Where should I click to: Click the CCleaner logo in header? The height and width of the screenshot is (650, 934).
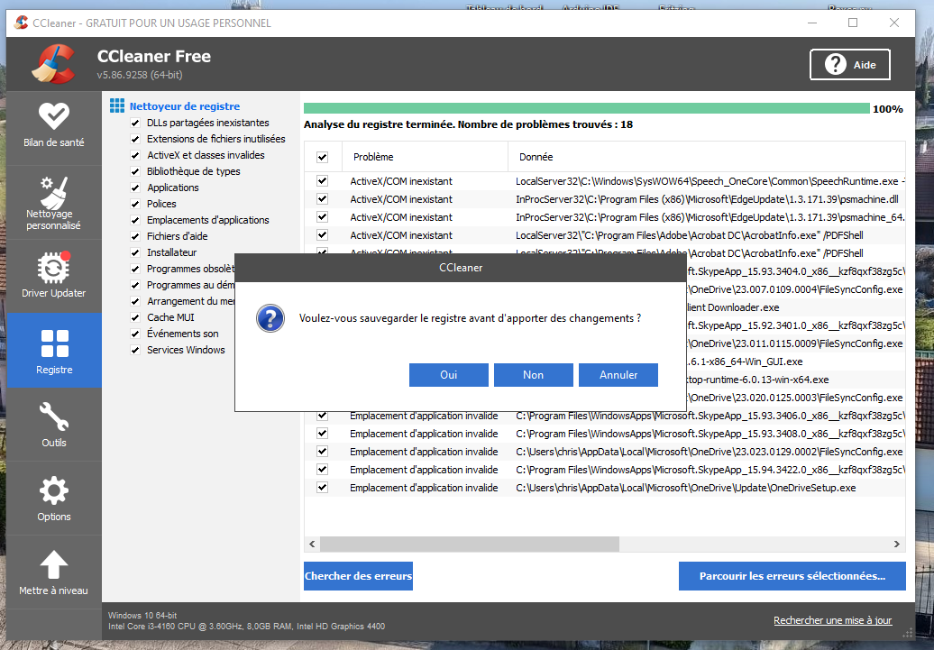pos(54,64)
